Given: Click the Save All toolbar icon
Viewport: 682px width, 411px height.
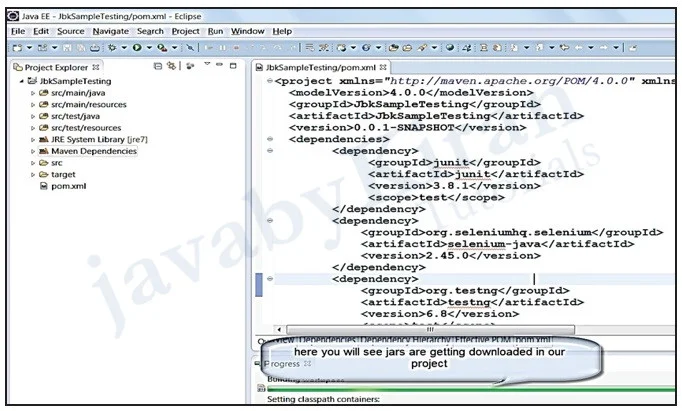Looking at the screenshot, I should tap(81, 48).
